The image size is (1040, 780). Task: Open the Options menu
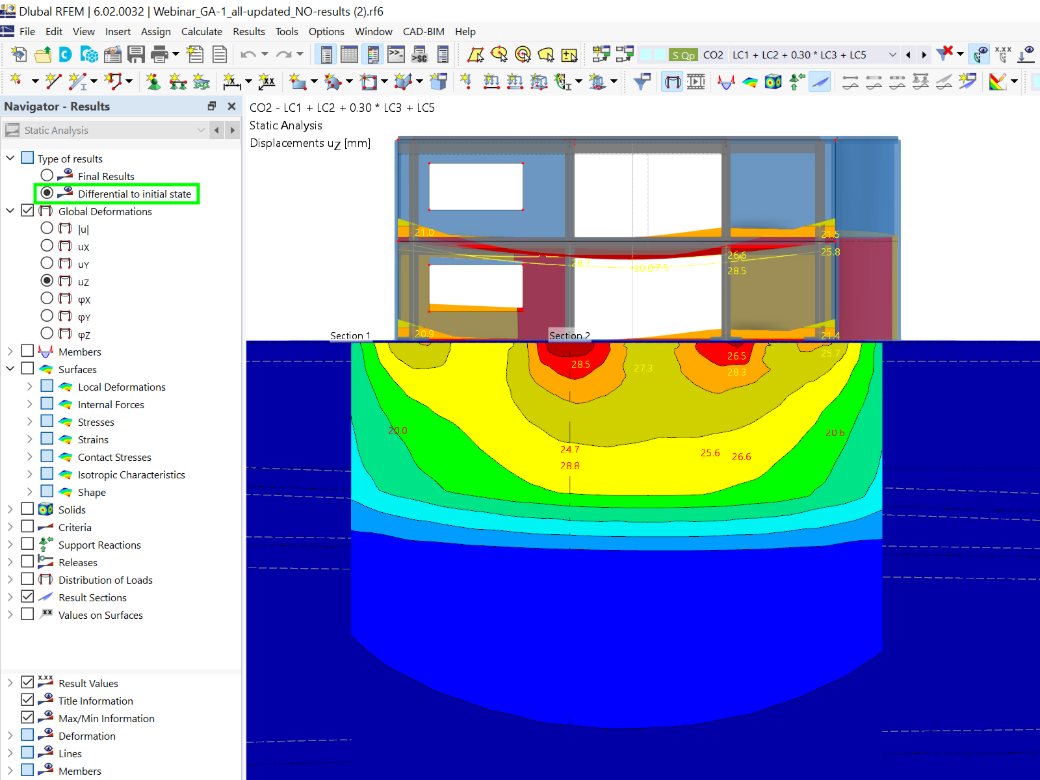pyautogui.click(x=326, y=31)
